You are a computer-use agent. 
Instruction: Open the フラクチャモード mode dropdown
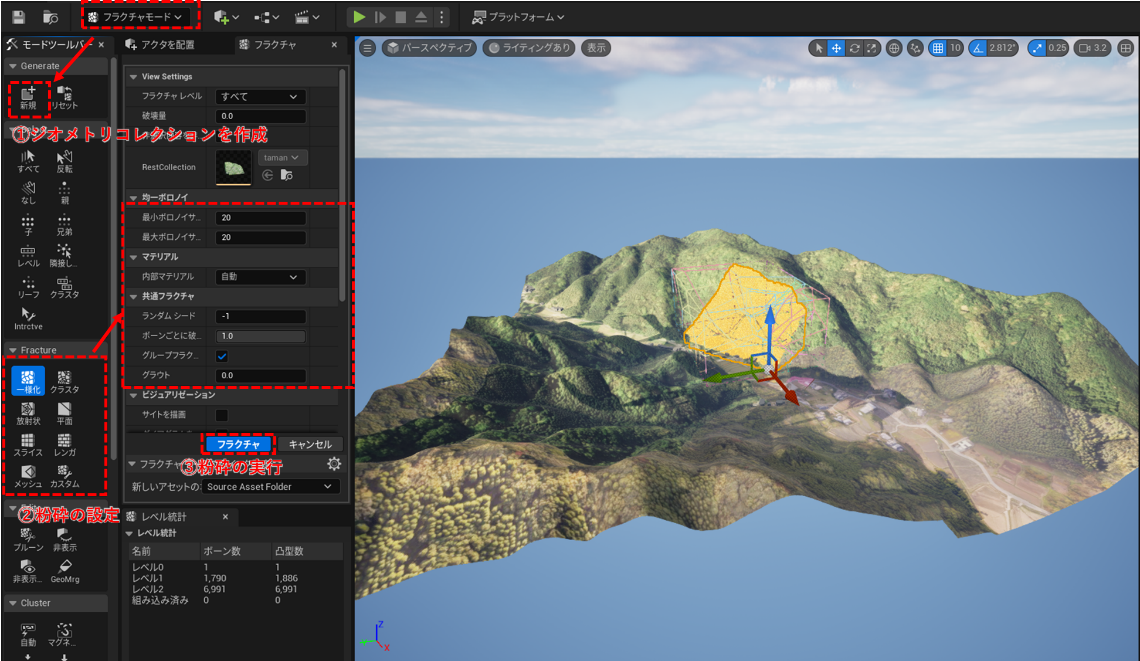coord(135,17)
